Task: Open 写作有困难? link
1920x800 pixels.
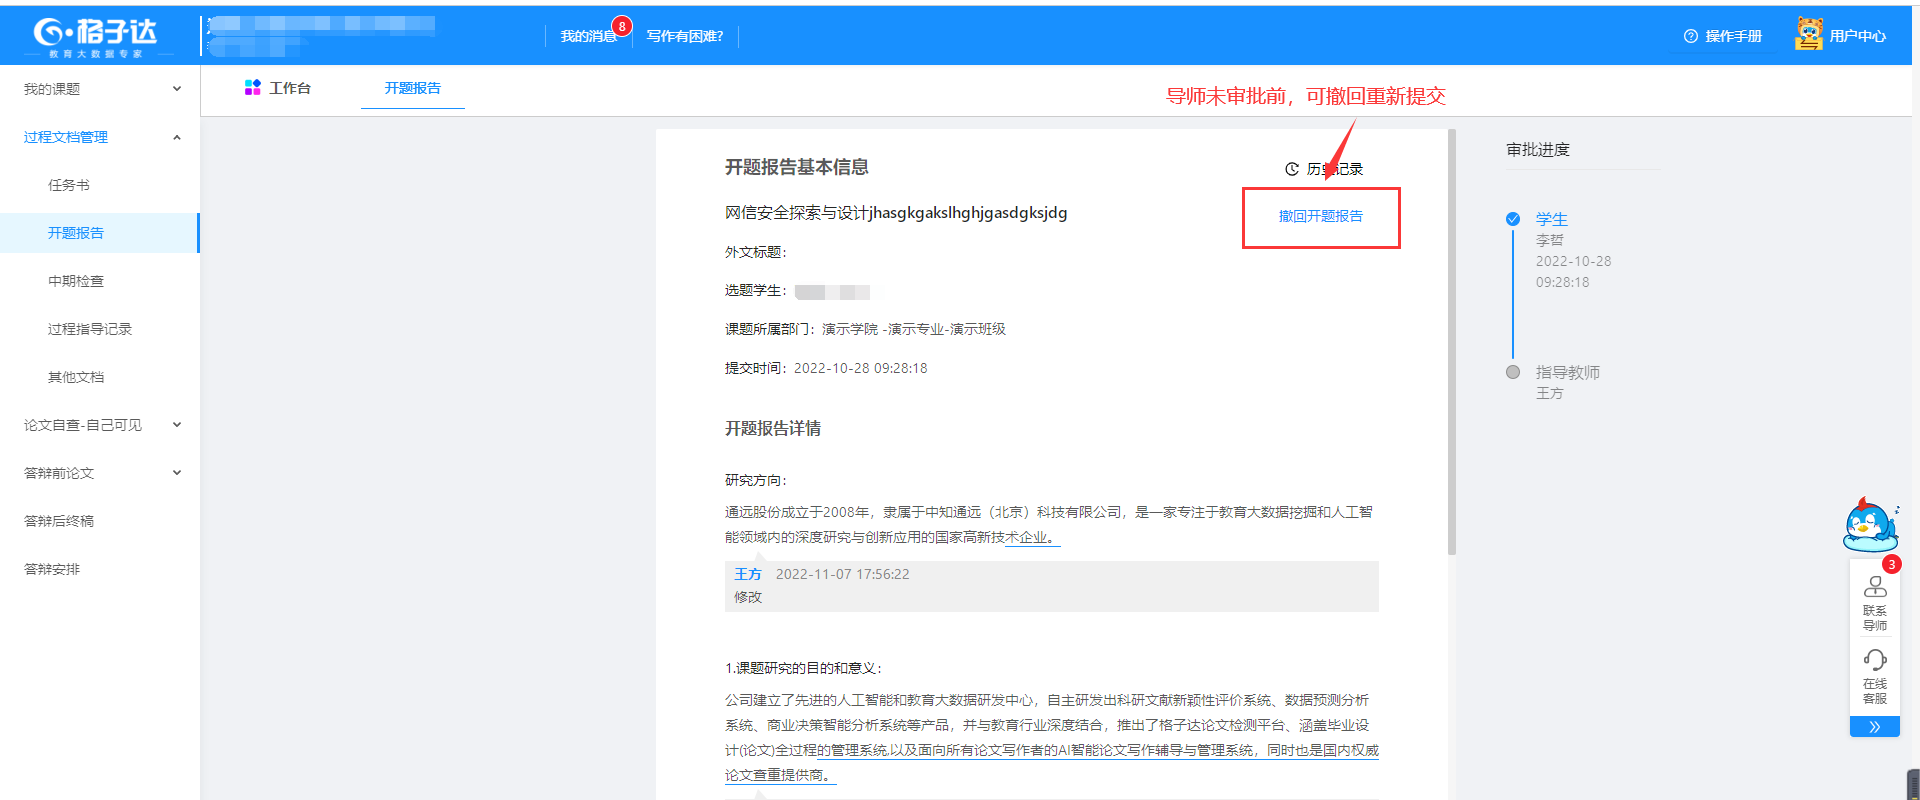Action: [685, 36]
